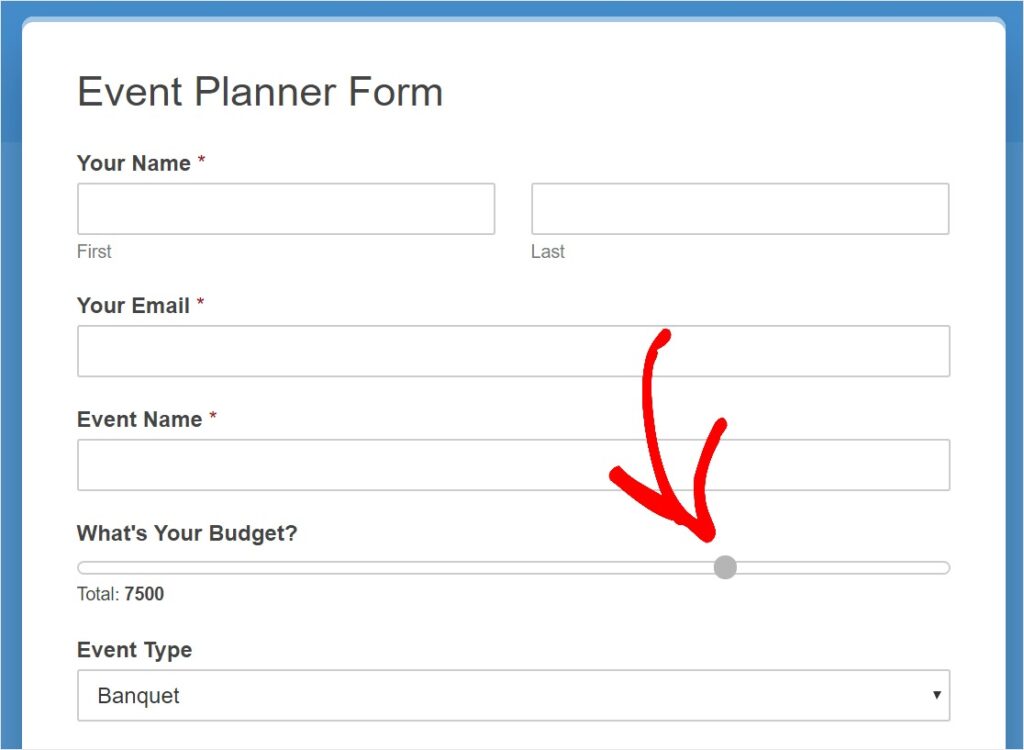
Task: Click the budget range slider handle
Action: tap(724, 566)
